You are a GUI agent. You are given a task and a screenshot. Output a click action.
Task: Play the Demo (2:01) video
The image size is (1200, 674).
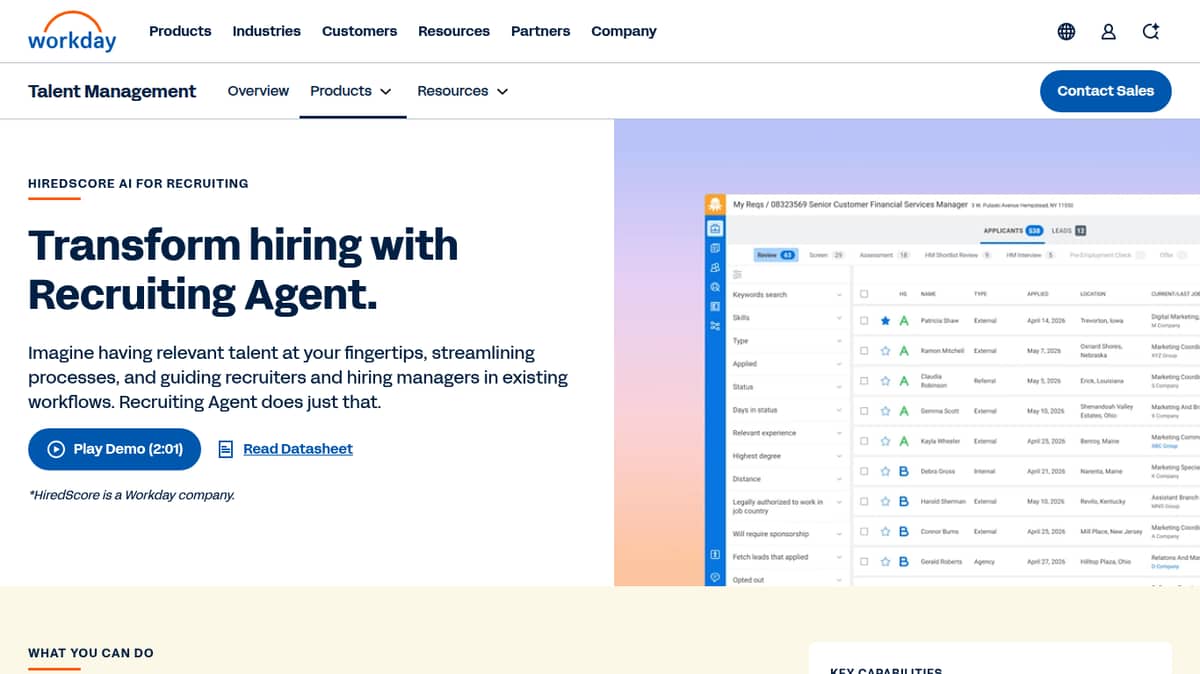click(114, 449)
